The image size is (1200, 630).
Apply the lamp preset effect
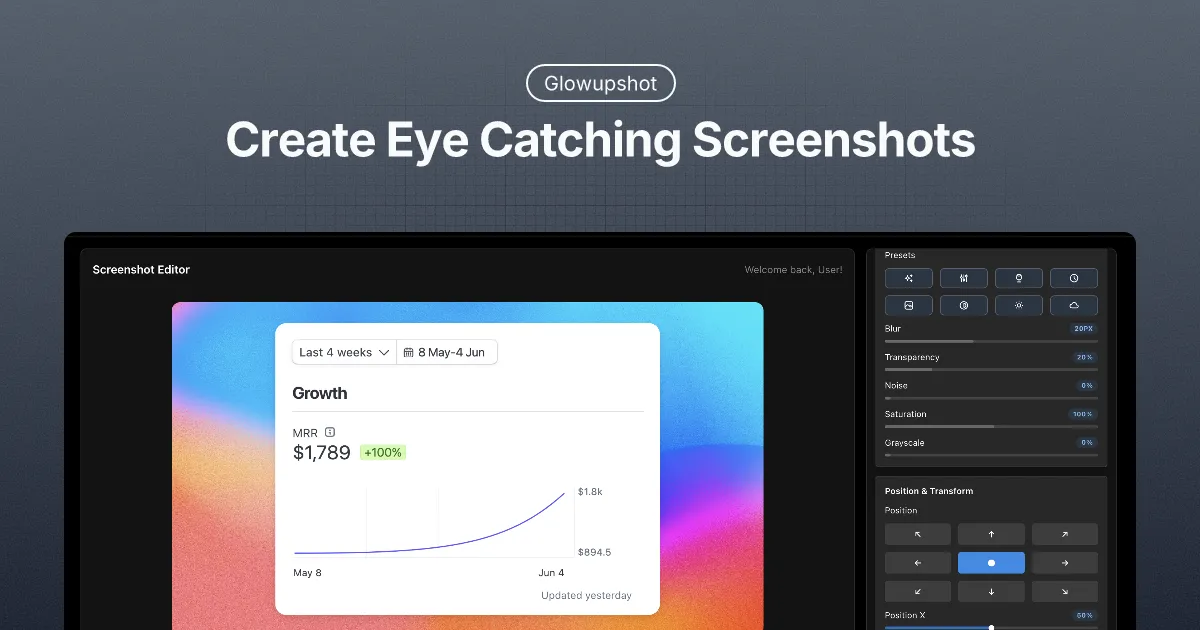(1019, 278)
